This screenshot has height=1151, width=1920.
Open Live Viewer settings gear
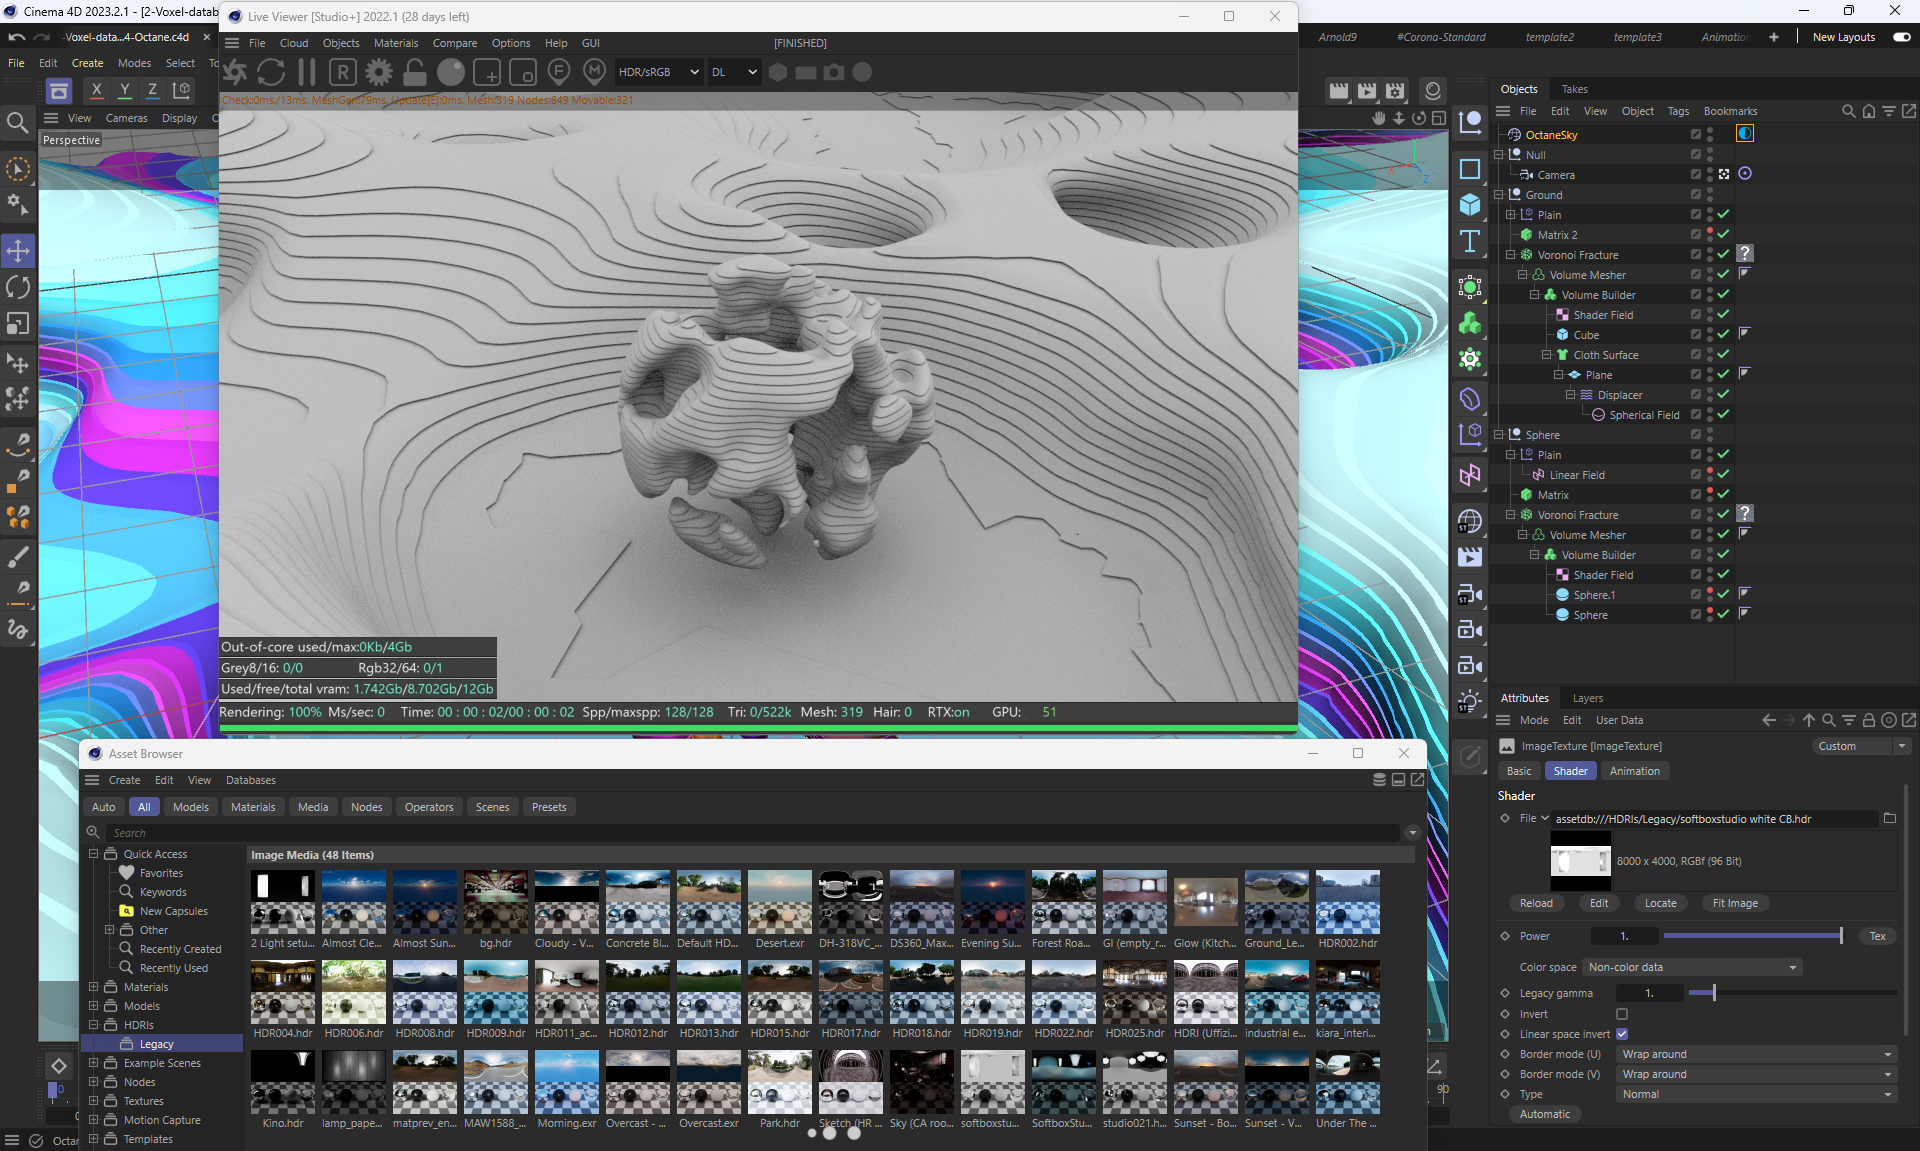(x=379, y=72)
